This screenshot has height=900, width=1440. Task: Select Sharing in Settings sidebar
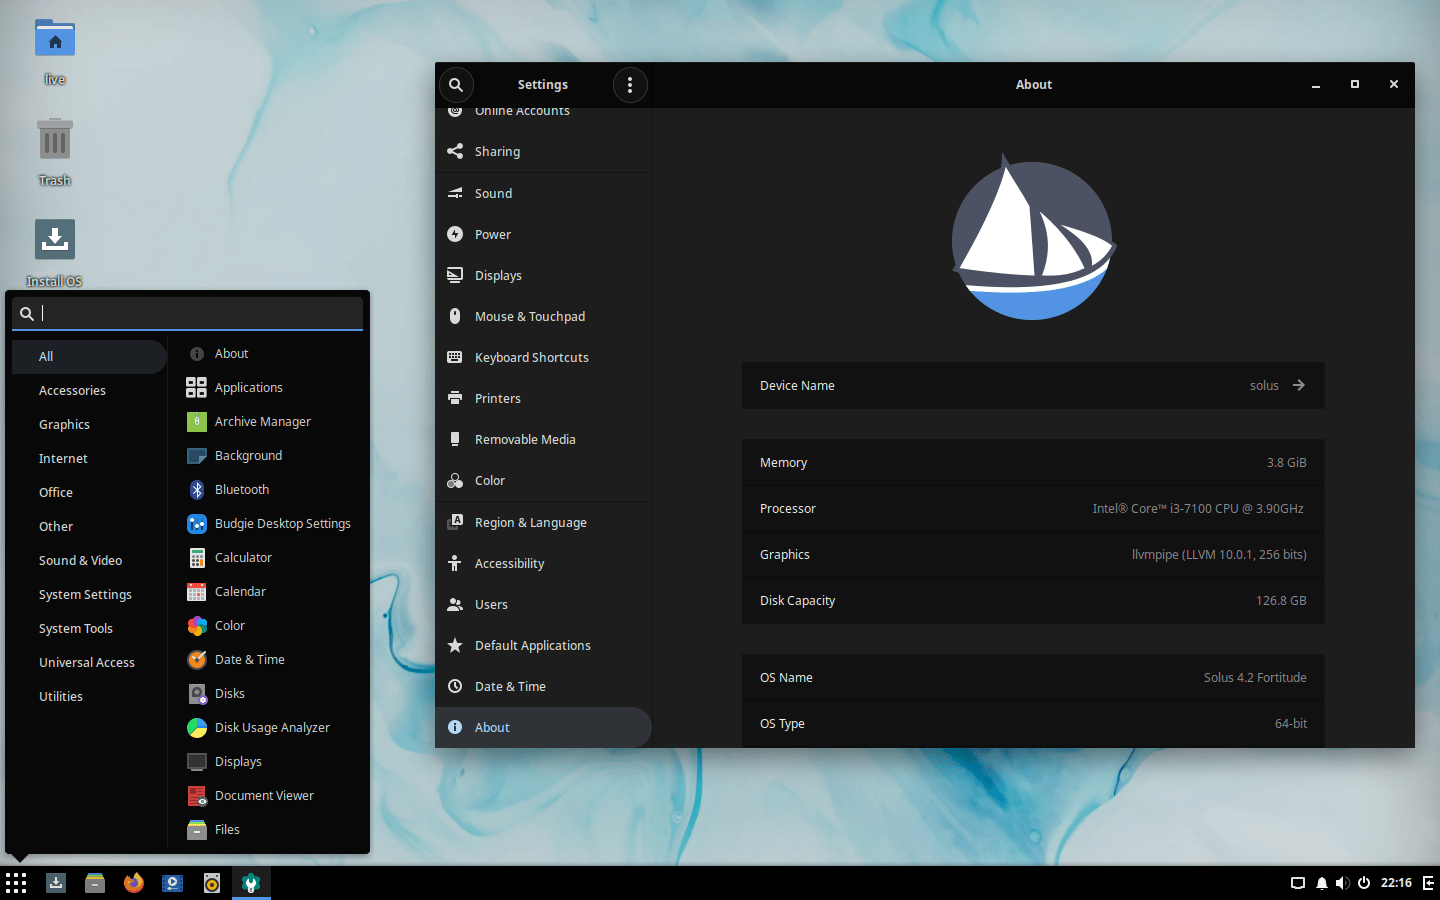(544, 152)
